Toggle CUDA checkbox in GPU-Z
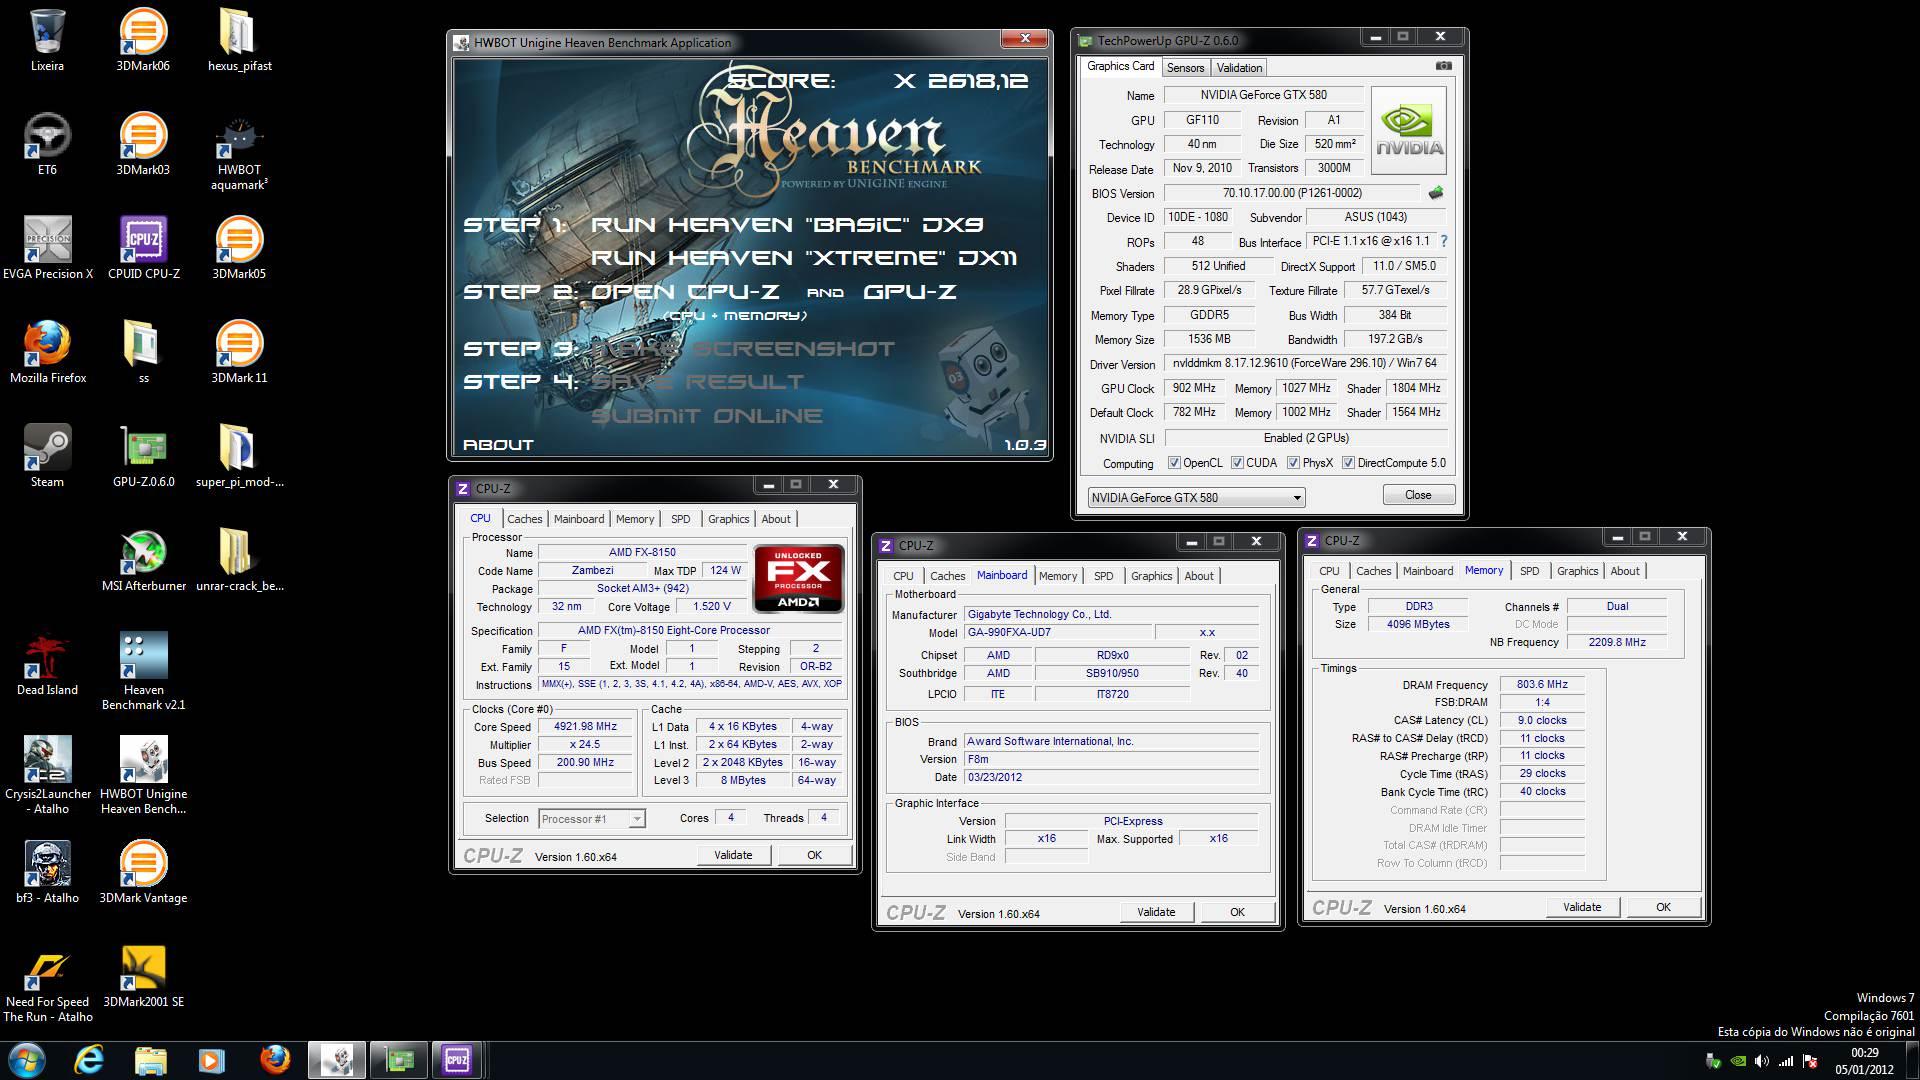 click(x=1237, y=463)
